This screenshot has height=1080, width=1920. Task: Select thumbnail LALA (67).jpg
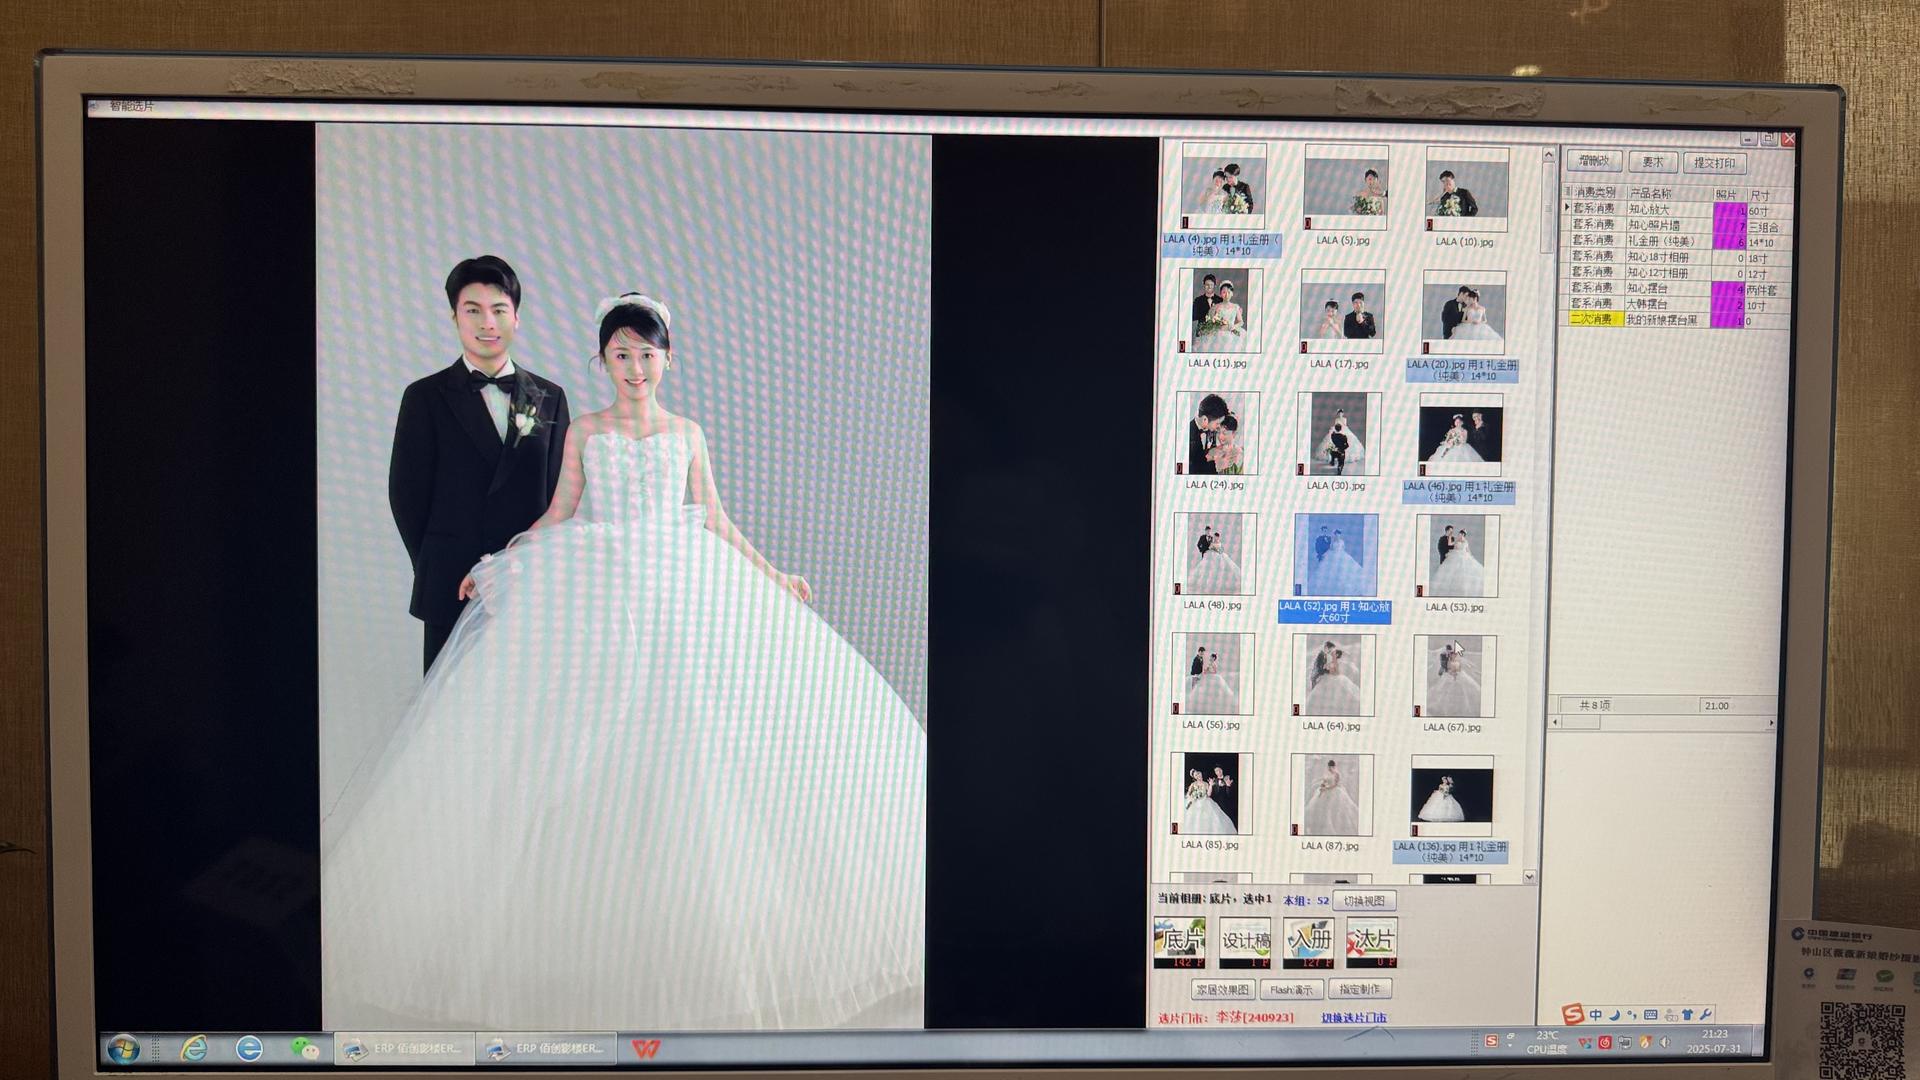pos(1454,676)
